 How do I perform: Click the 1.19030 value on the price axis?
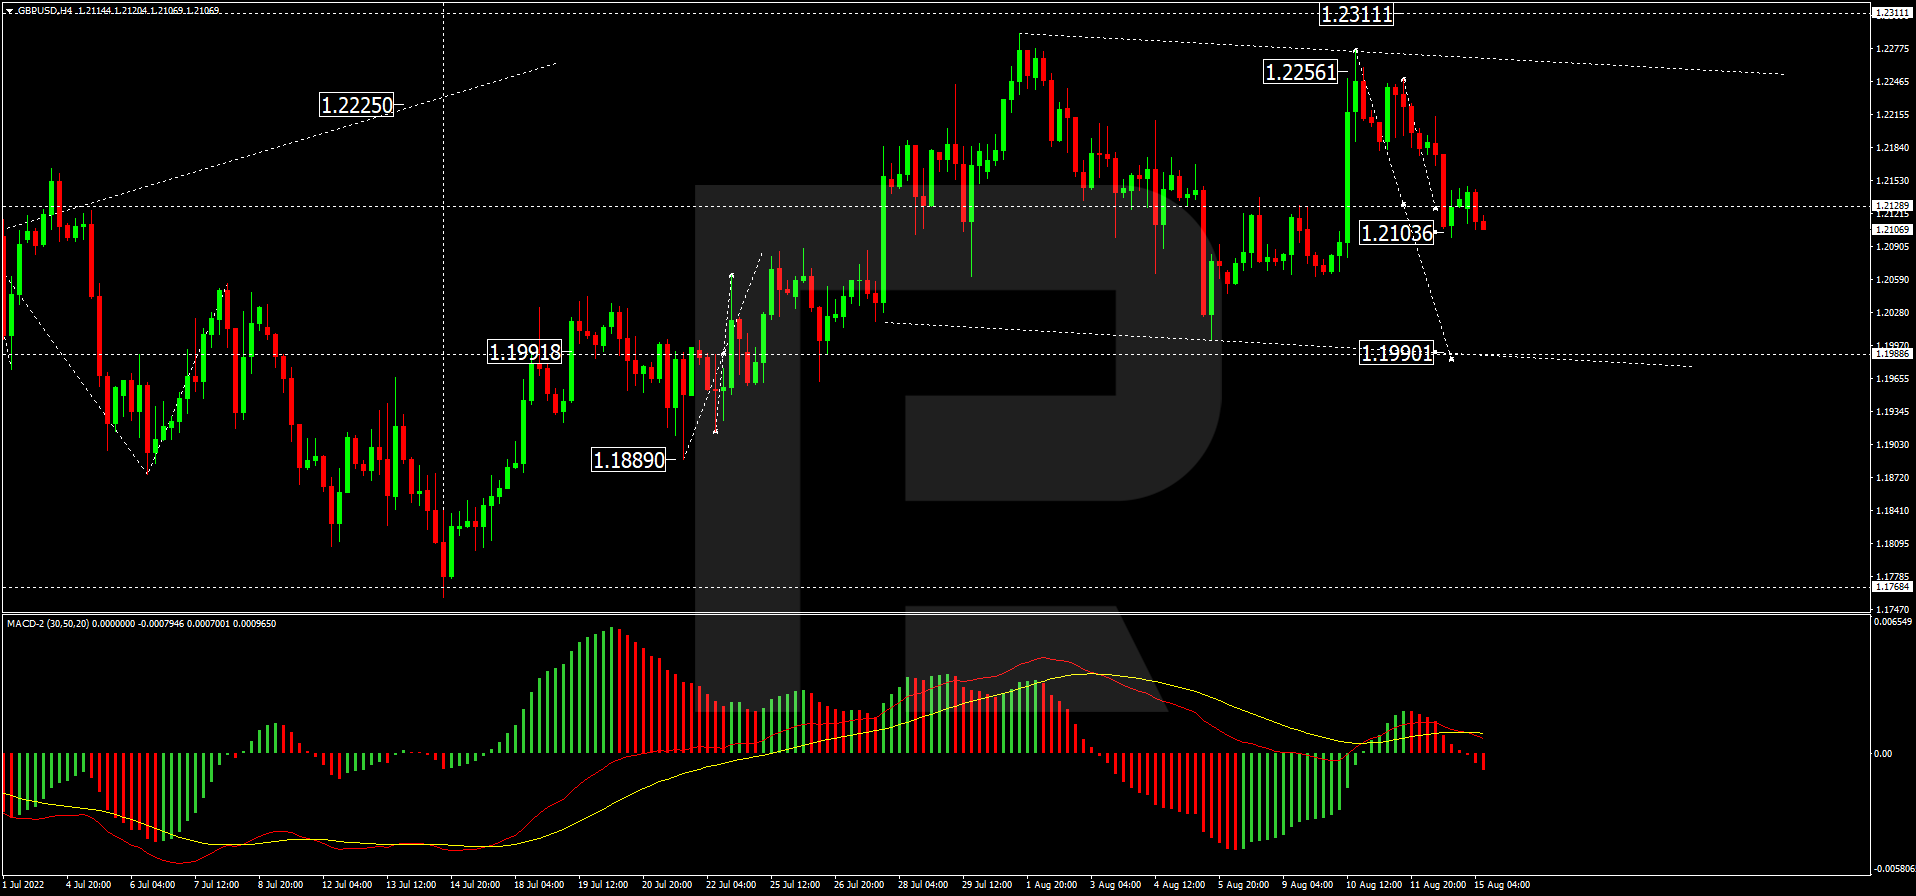[1893, 445]
